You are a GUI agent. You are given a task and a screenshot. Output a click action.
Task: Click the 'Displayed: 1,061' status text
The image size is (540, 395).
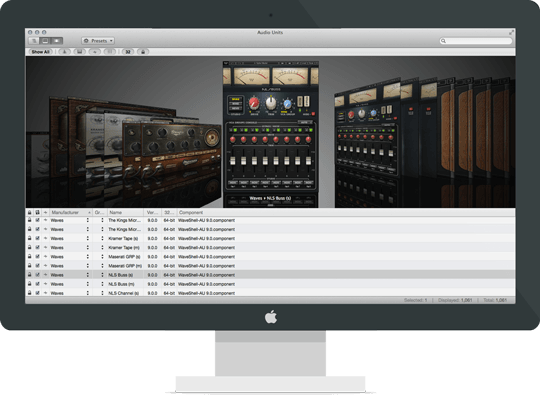(x=455, y=300)
